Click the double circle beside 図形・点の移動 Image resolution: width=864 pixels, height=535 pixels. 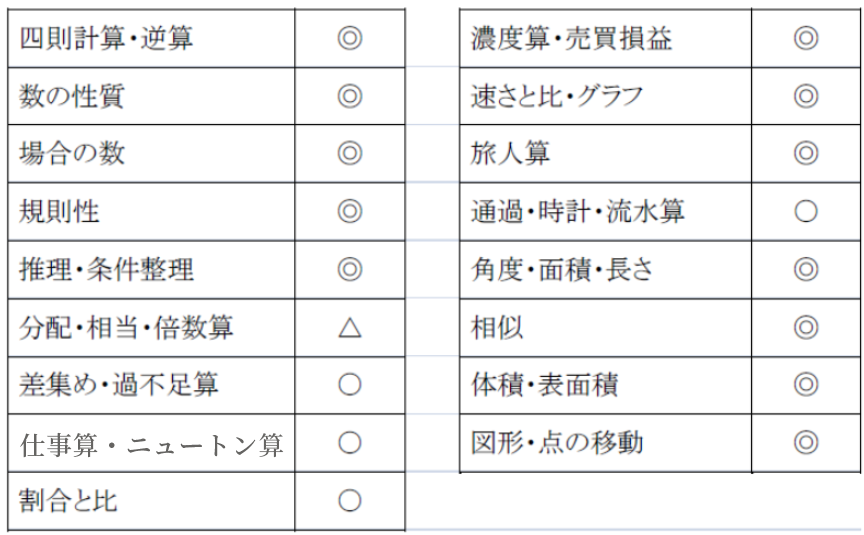point(806,442)
